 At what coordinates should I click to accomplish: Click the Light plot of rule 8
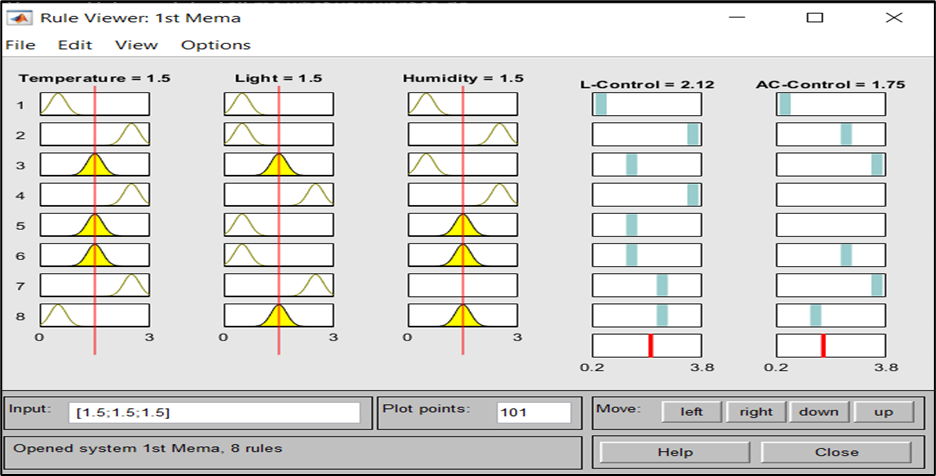click(x=279, y=315)
